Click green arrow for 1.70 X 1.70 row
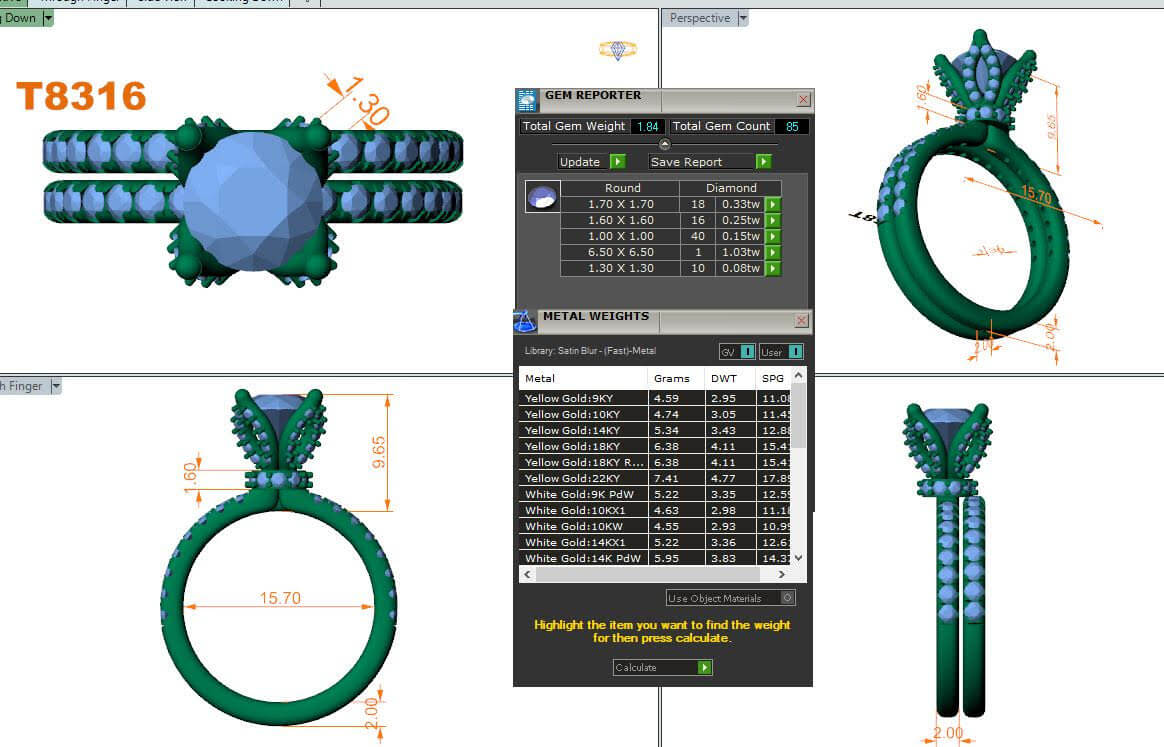 pyautogui.click(x=773, y=204)
